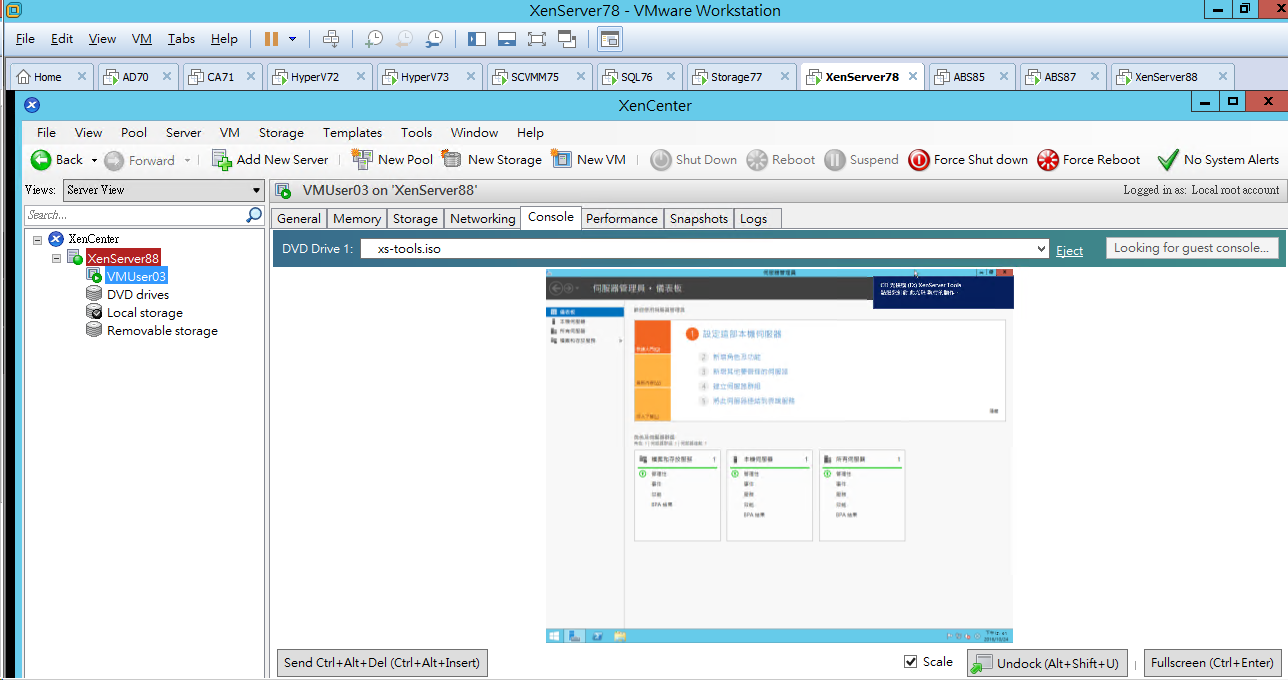Viewport: 1288px width, 680px height.
Task: Click the magnifier search icon
Action: tap(254, 215)
